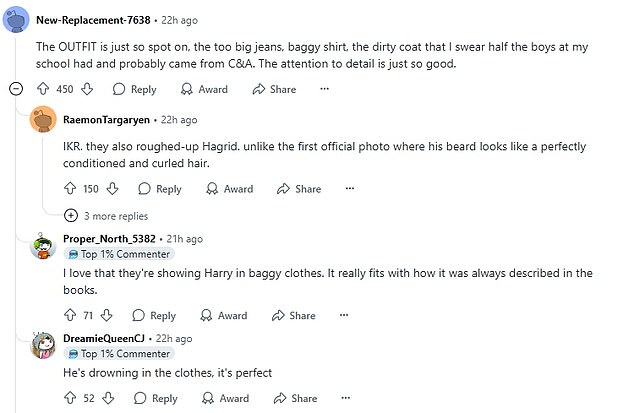
Task: Award Proper_North_5382's comment
Action: click(x=223, y=316)
